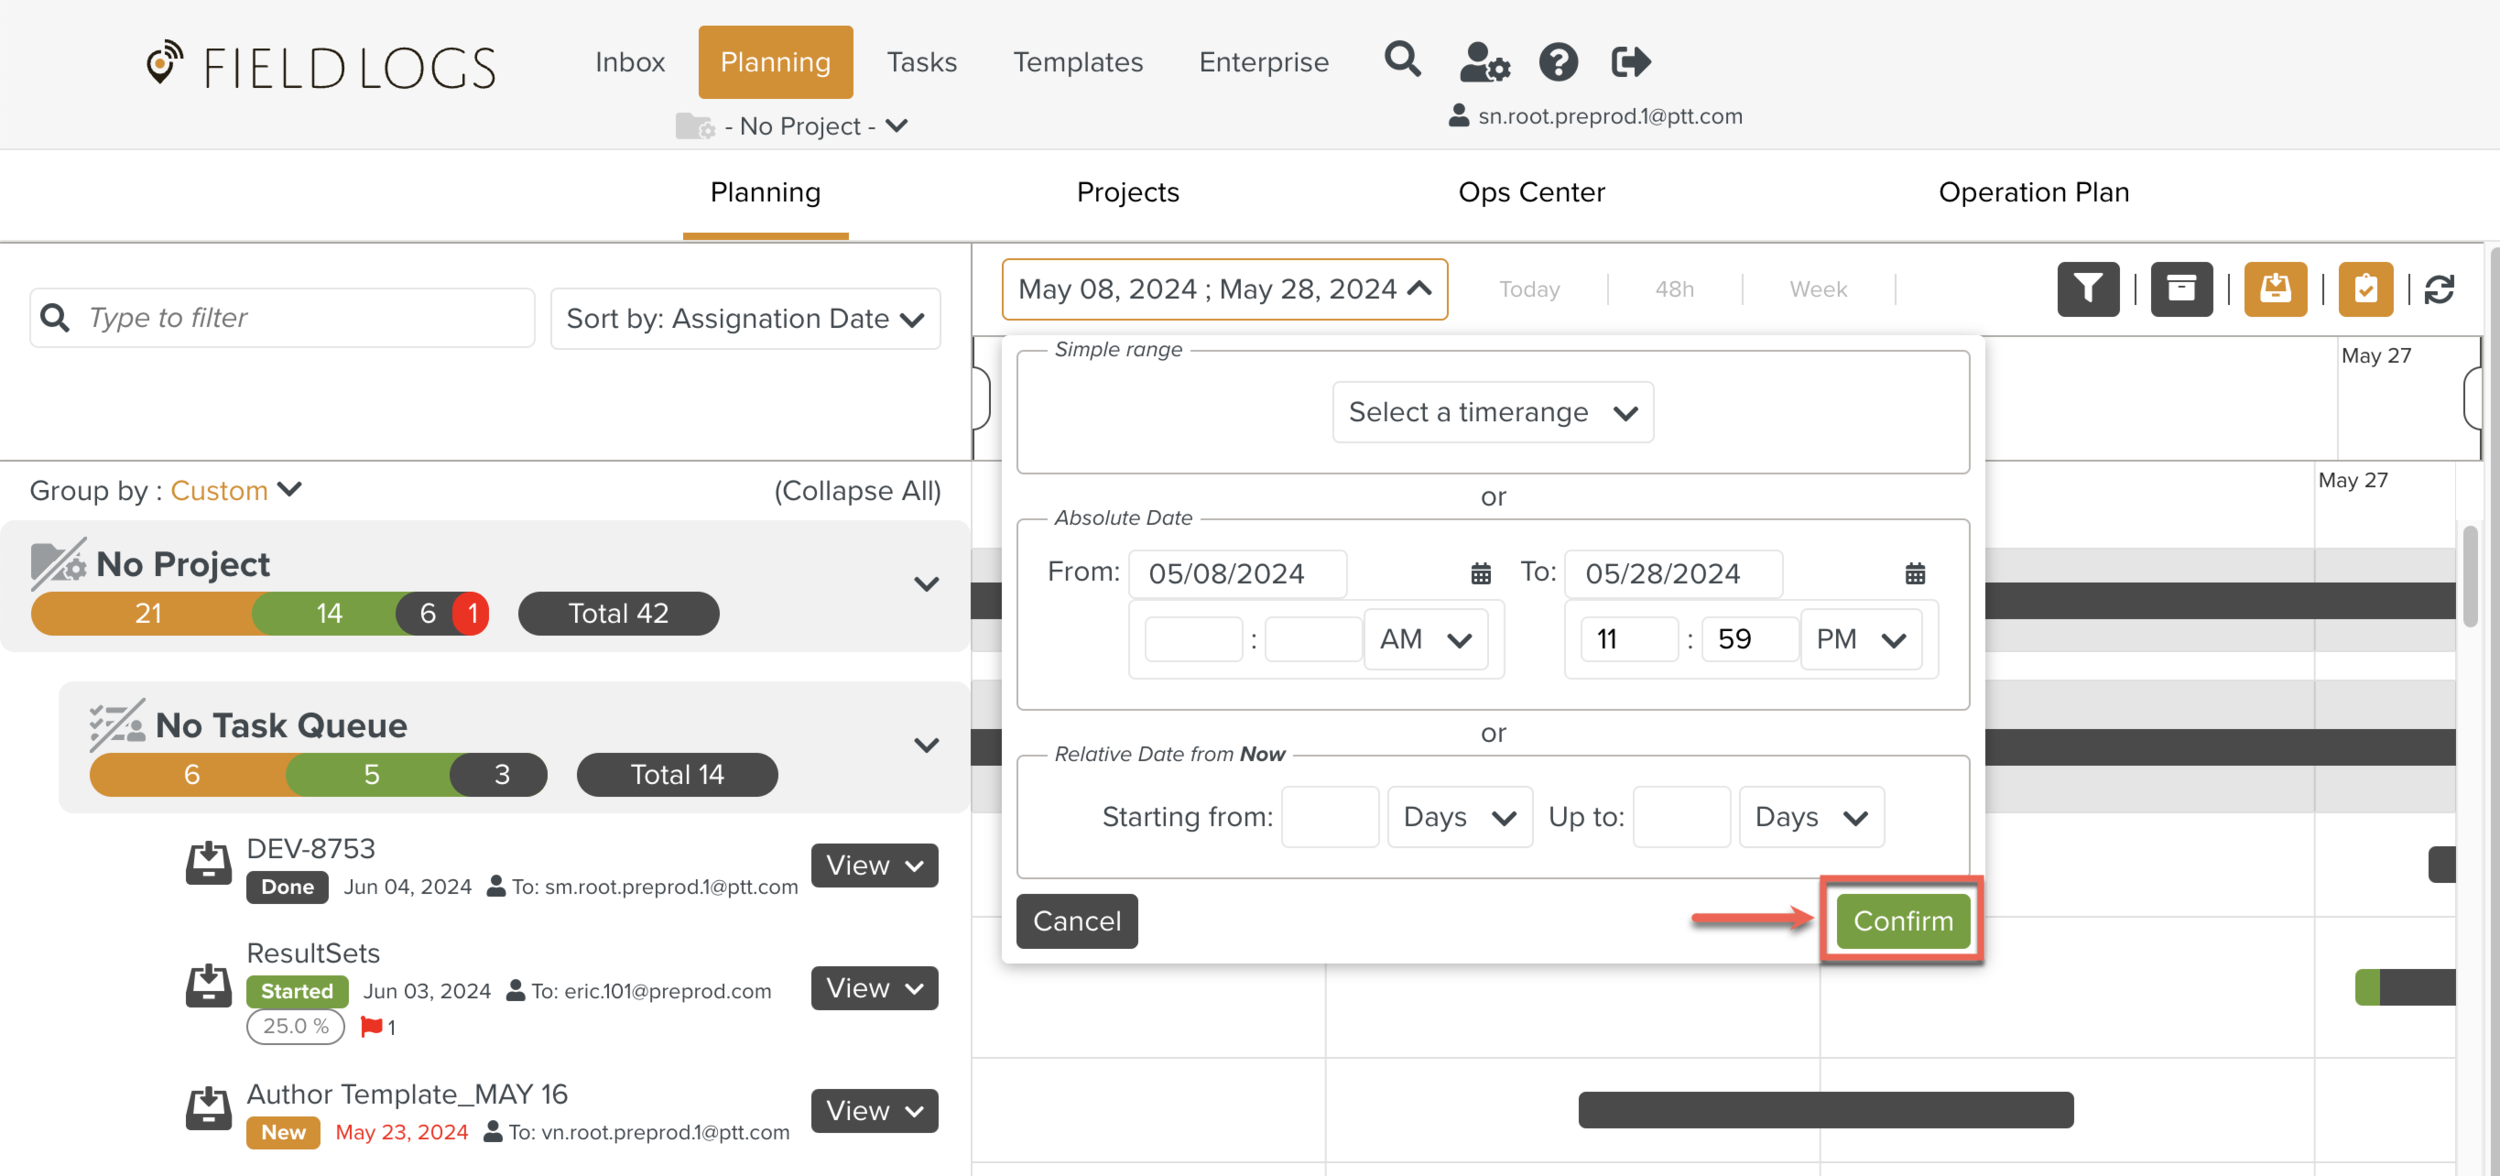Open the user settings icon
The width and height of the screenshot is (2500, 1176).
tap(1483, 62)
